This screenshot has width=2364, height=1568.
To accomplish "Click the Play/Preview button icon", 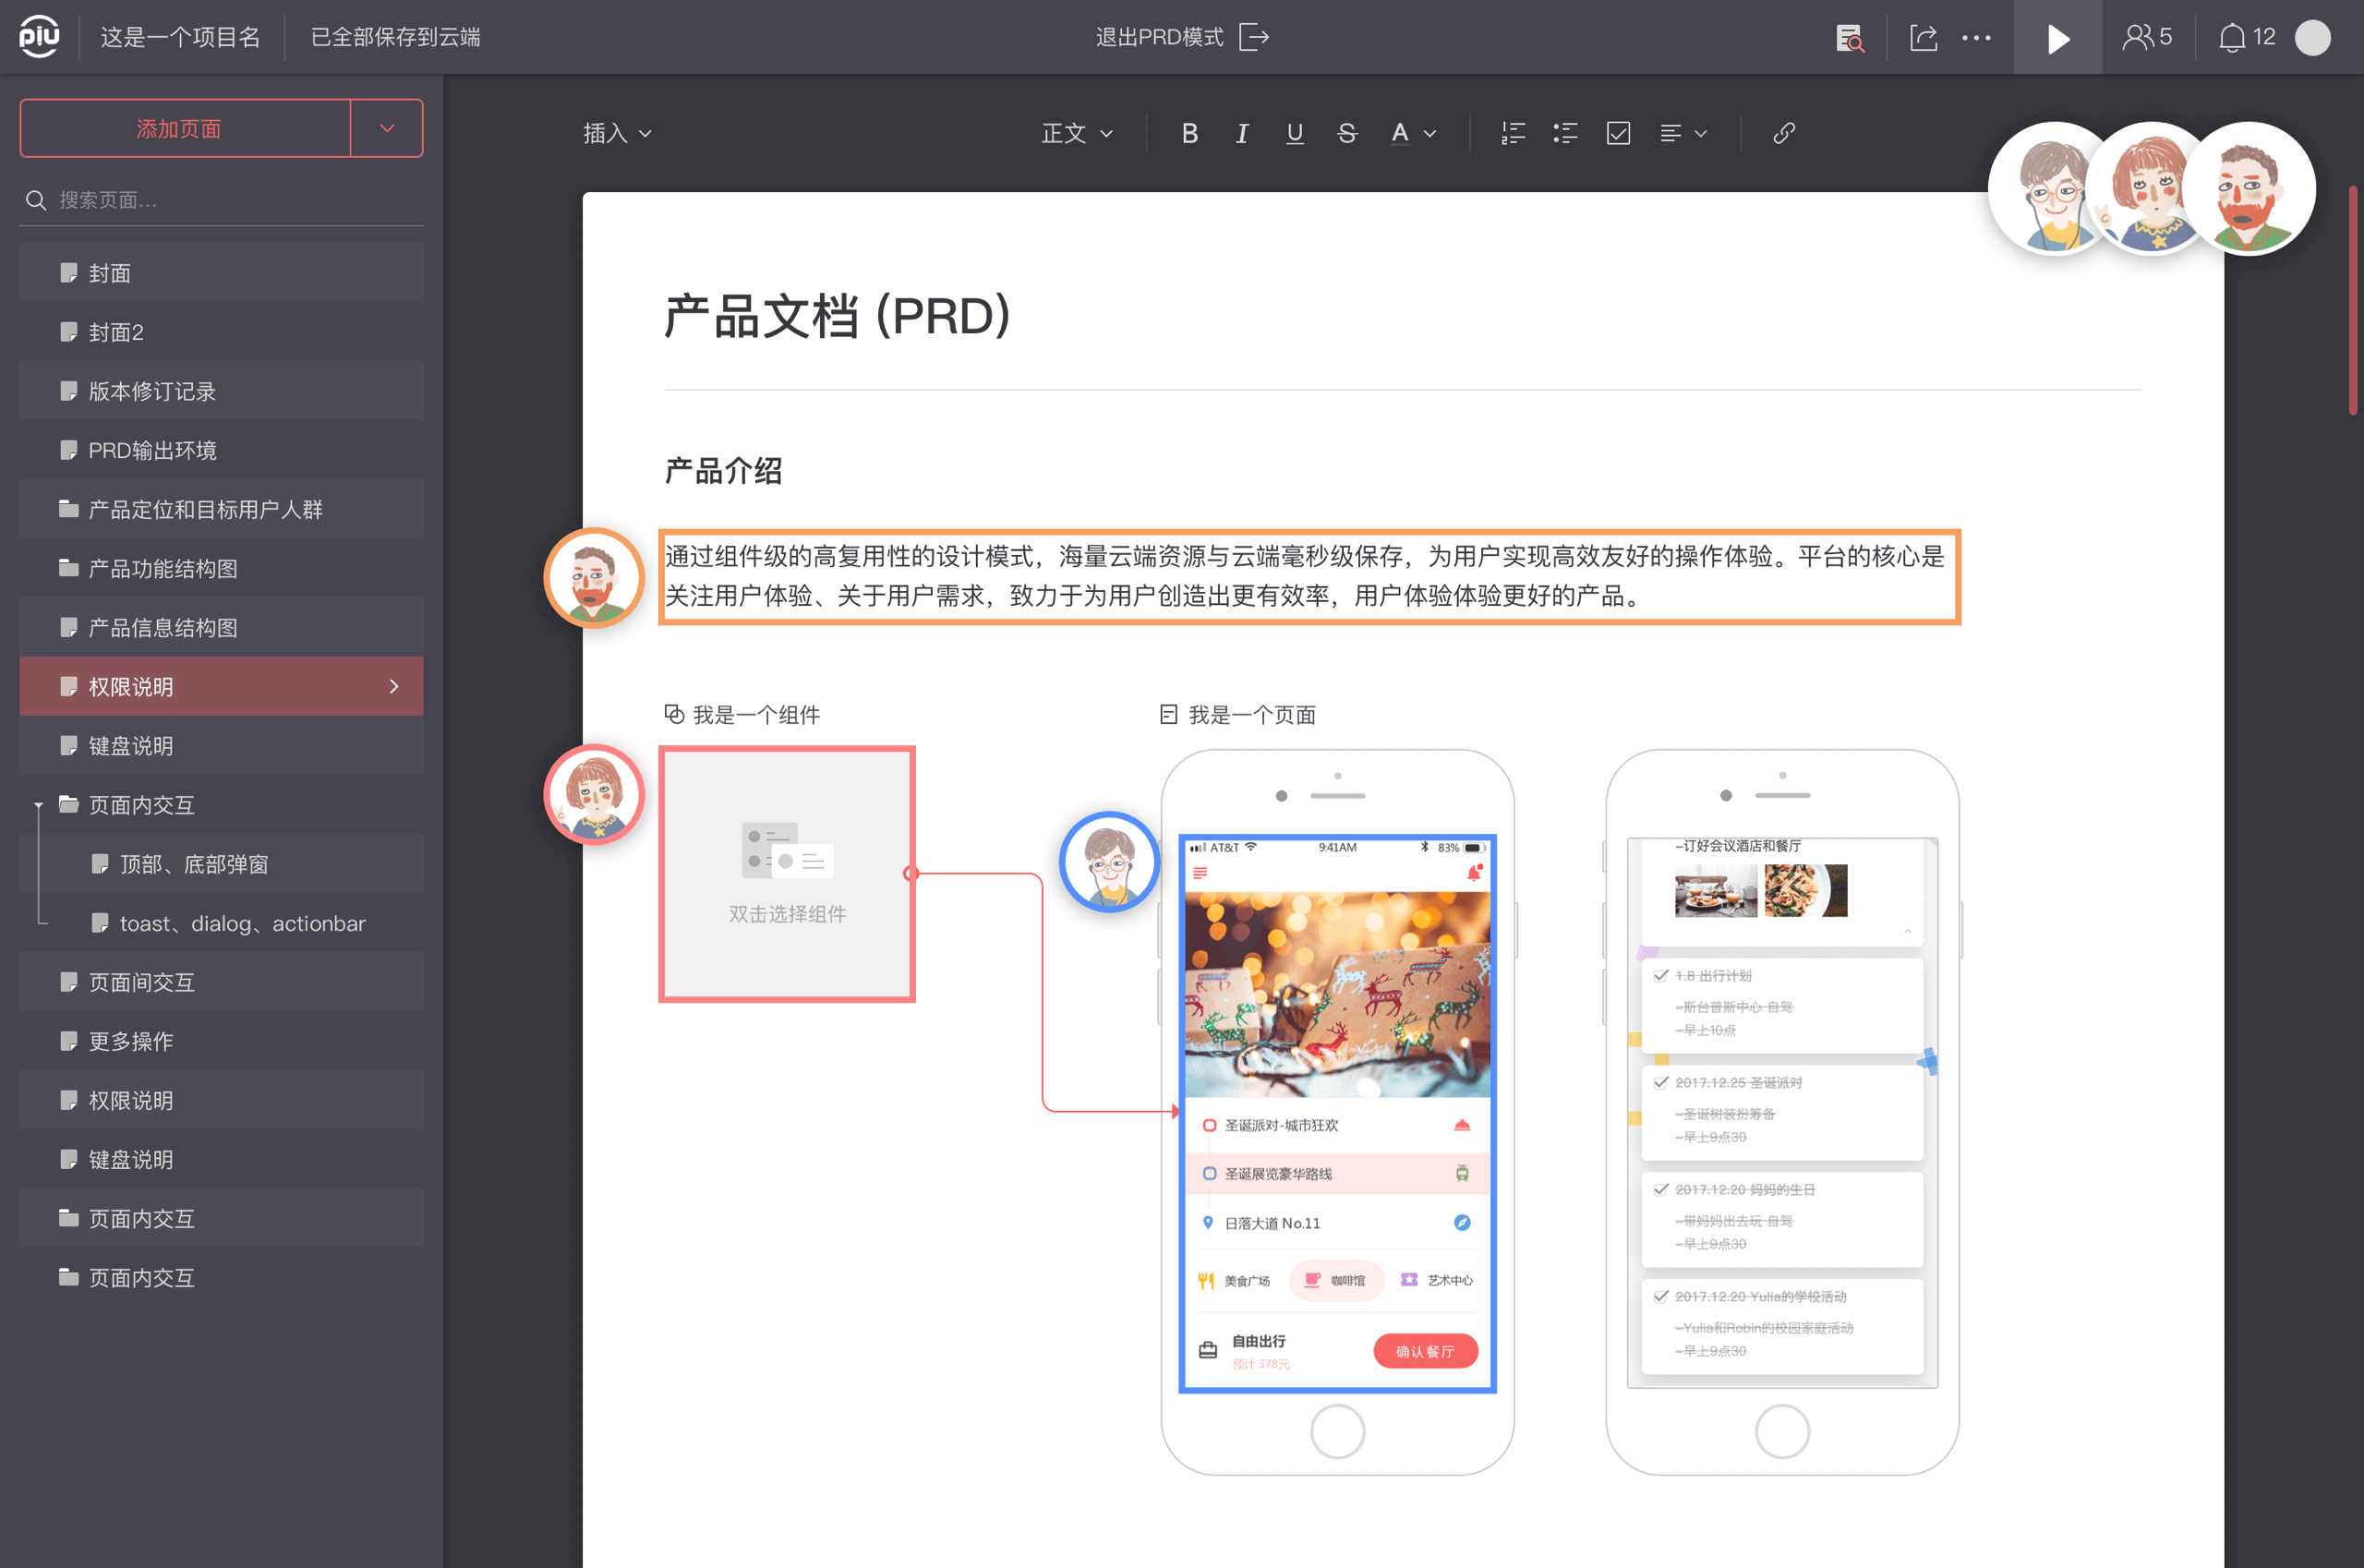I will (x=2056, y=39).
